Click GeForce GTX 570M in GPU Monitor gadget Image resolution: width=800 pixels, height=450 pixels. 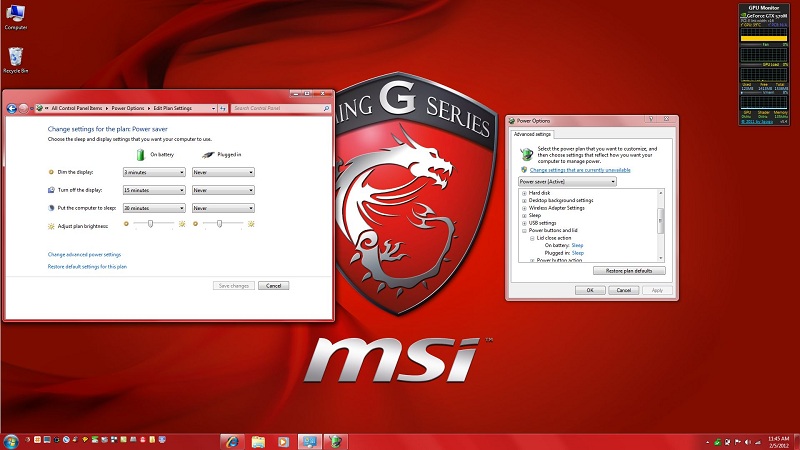[x=767, y=16]
